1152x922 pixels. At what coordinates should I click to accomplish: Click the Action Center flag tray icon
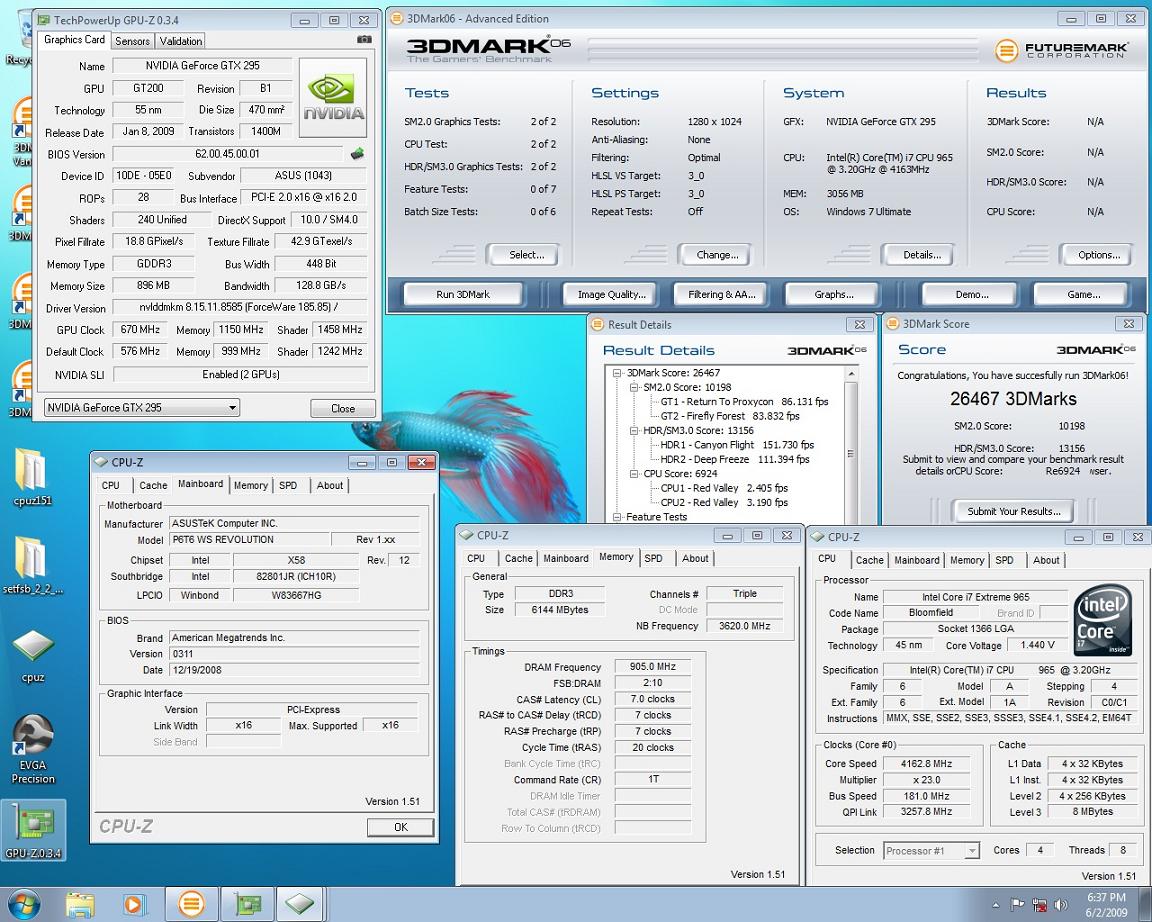click(1018, 904)
